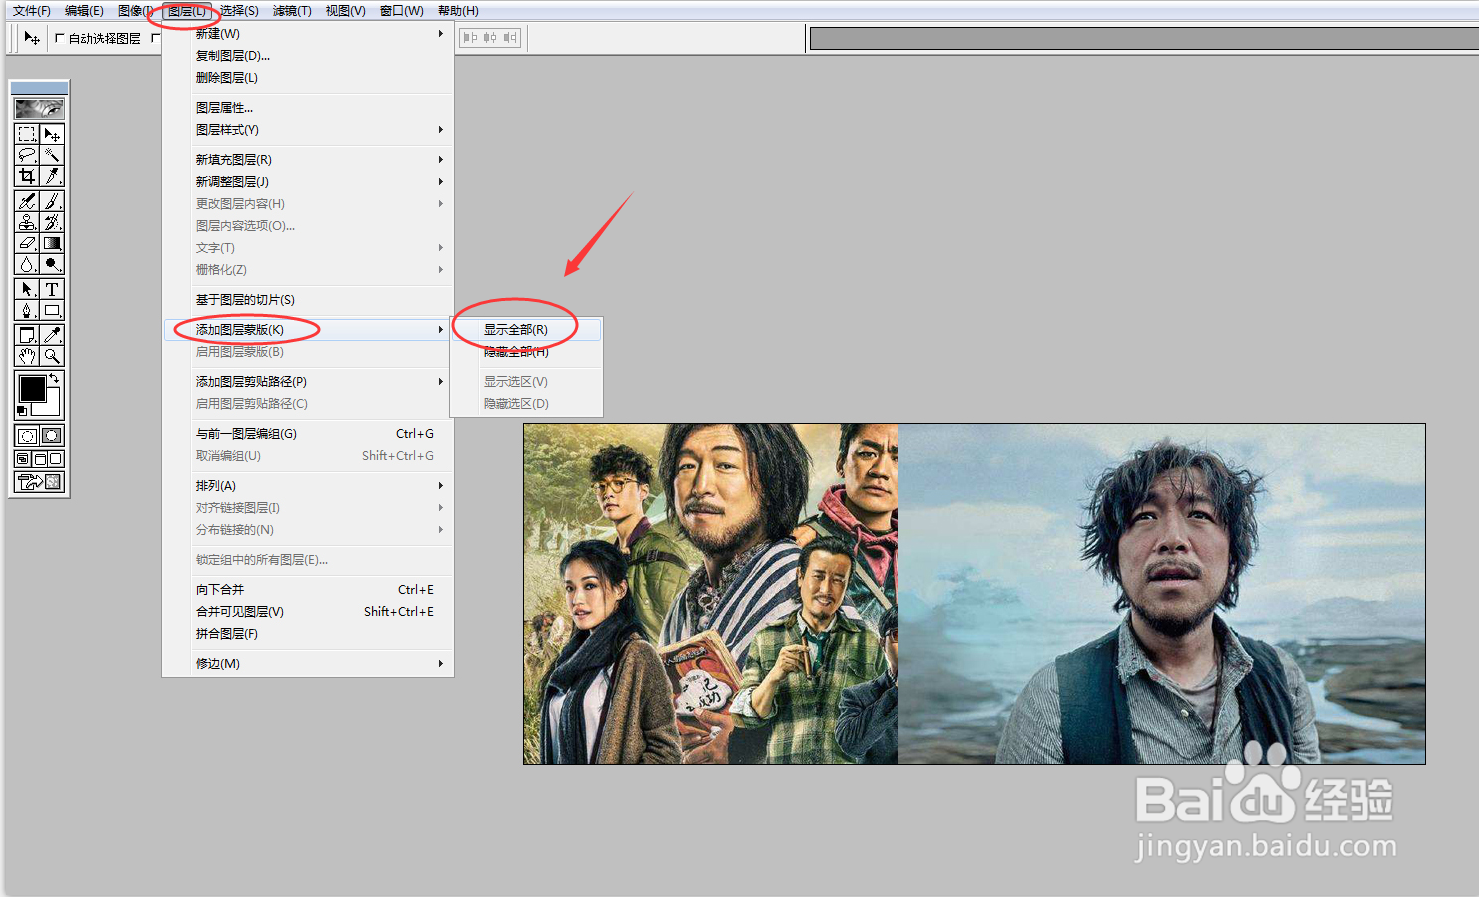
Task: Open the foreground color picker
Action: pos(31,388)
